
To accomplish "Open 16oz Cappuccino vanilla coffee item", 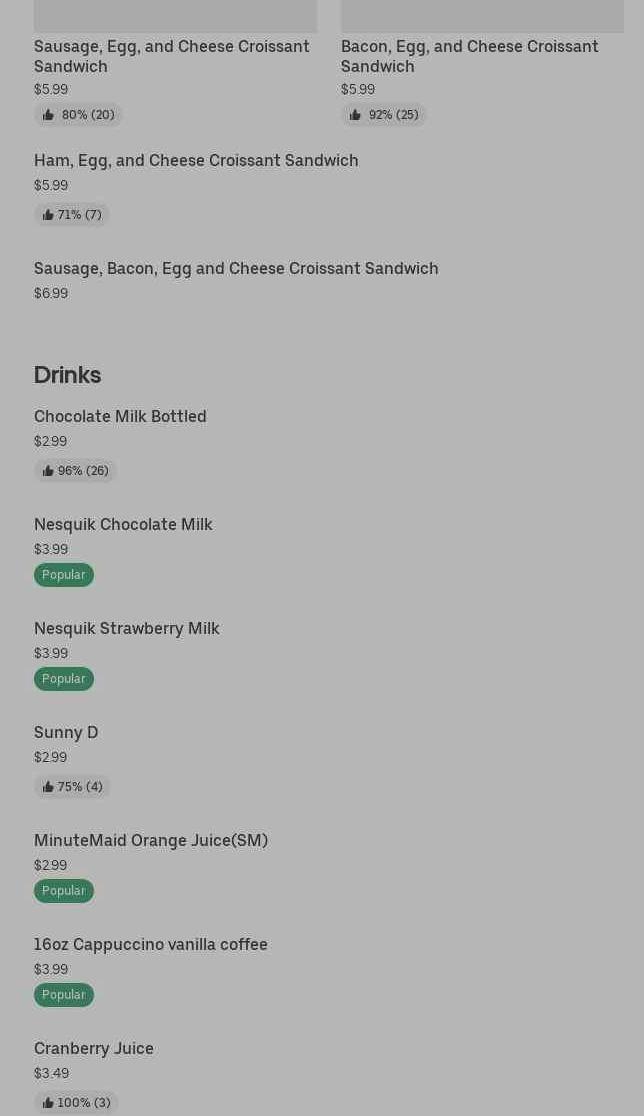I will coord(151,944).
